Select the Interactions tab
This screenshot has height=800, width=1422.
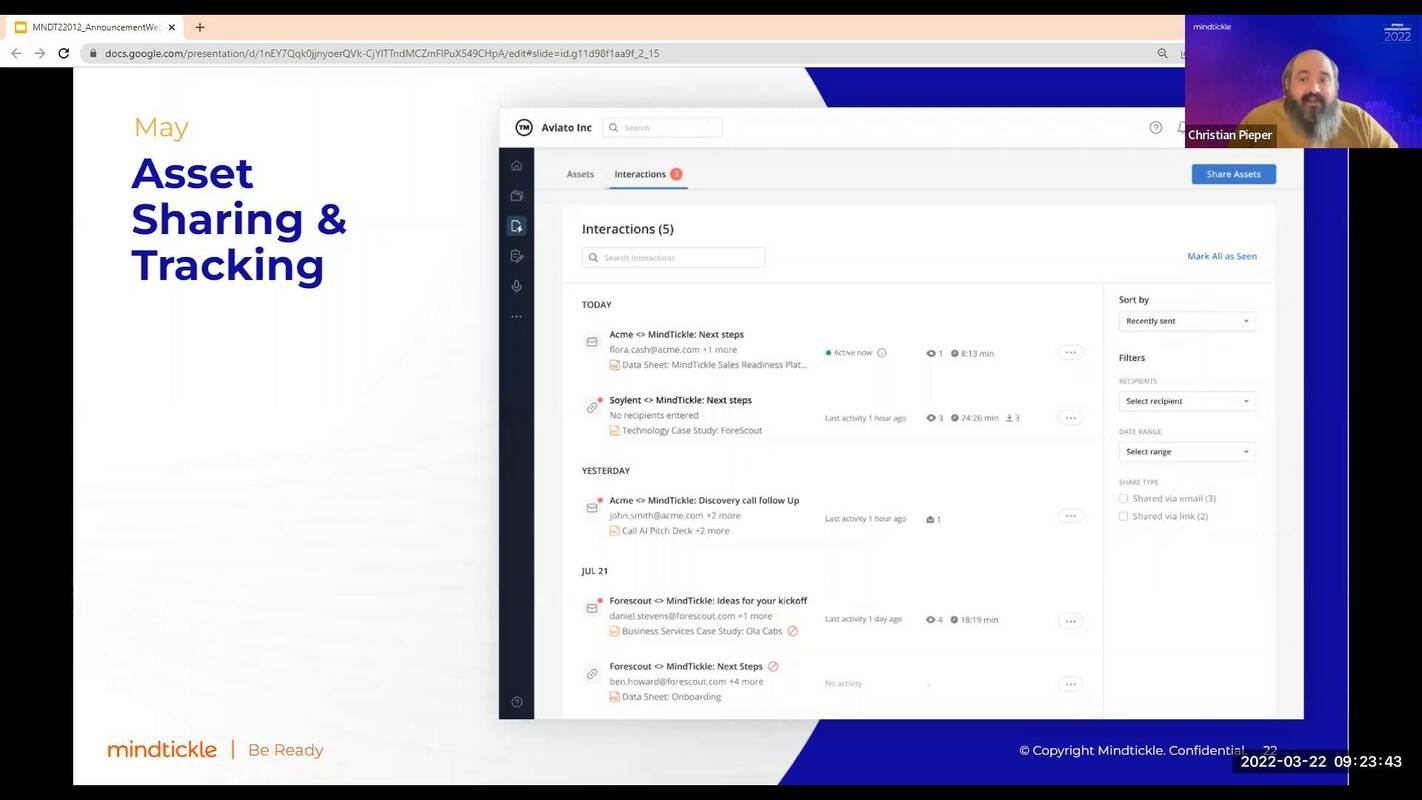pos(640,174)
